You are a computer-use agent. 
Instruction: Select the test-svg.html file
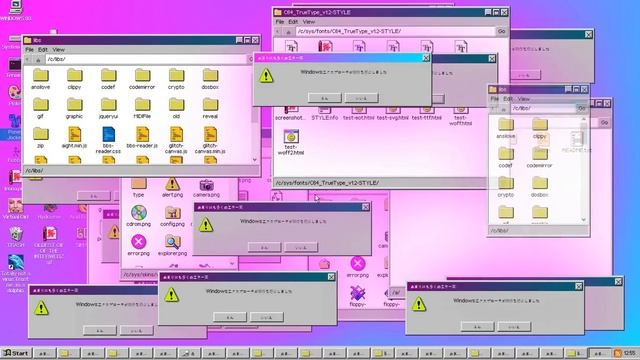(x=393, y=113)
